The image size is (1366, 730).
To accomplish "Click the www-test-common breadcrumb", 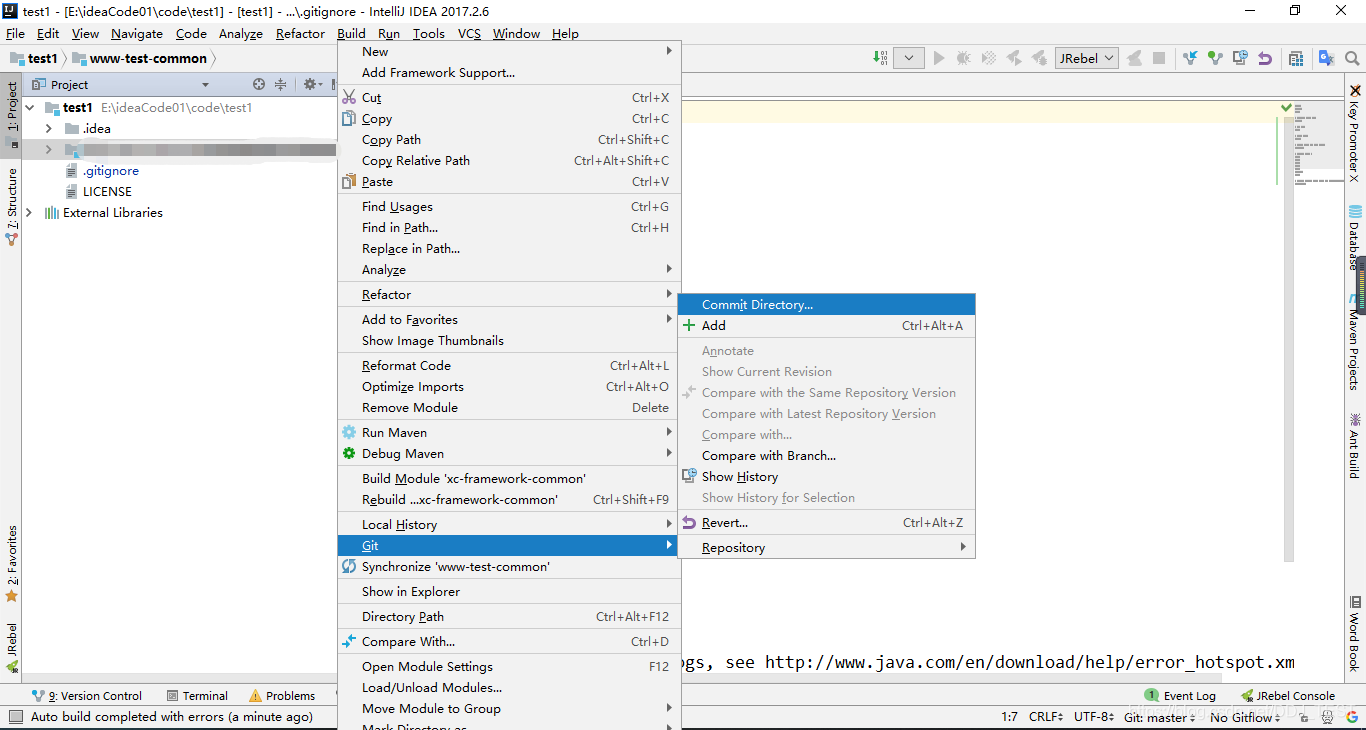I will coord(139,59).
